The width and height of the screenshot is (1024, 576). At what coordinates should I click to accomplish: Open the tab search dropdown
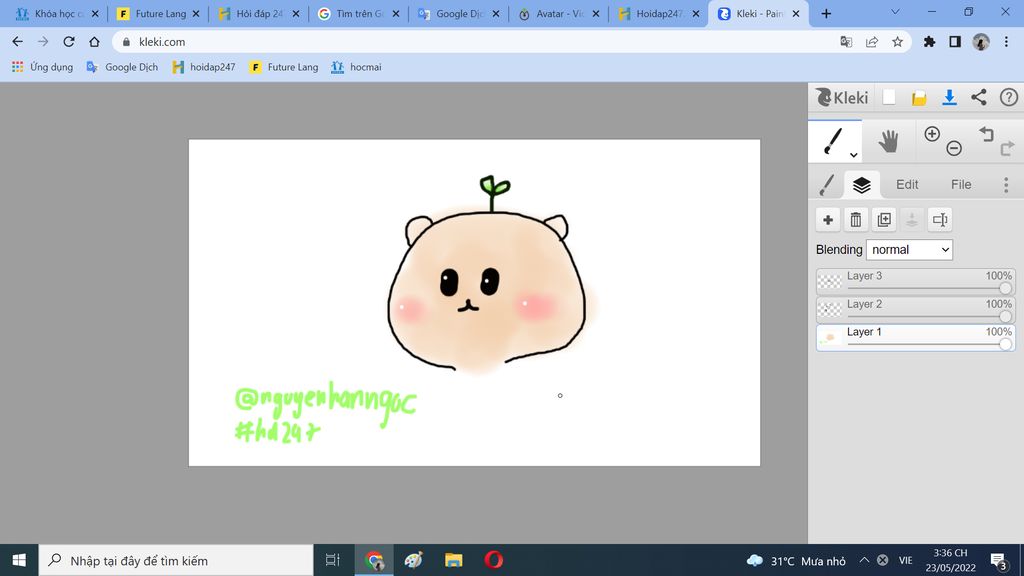[x=895, y=12]
